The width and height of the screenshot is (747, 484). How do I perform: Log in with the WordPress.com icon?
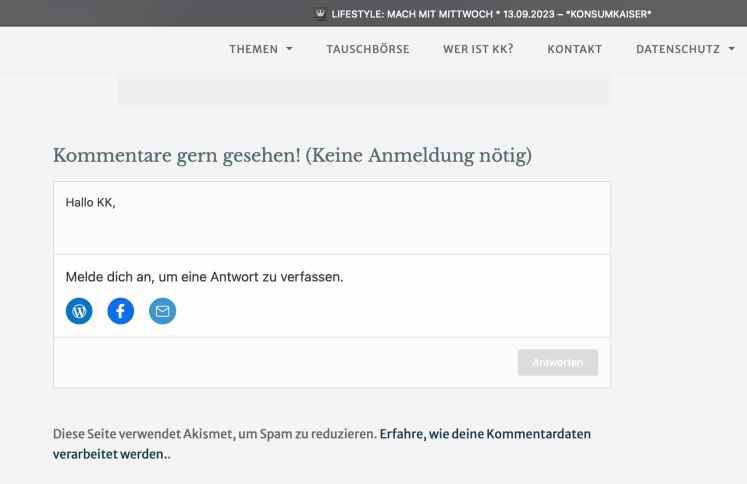tap(79, 311)
